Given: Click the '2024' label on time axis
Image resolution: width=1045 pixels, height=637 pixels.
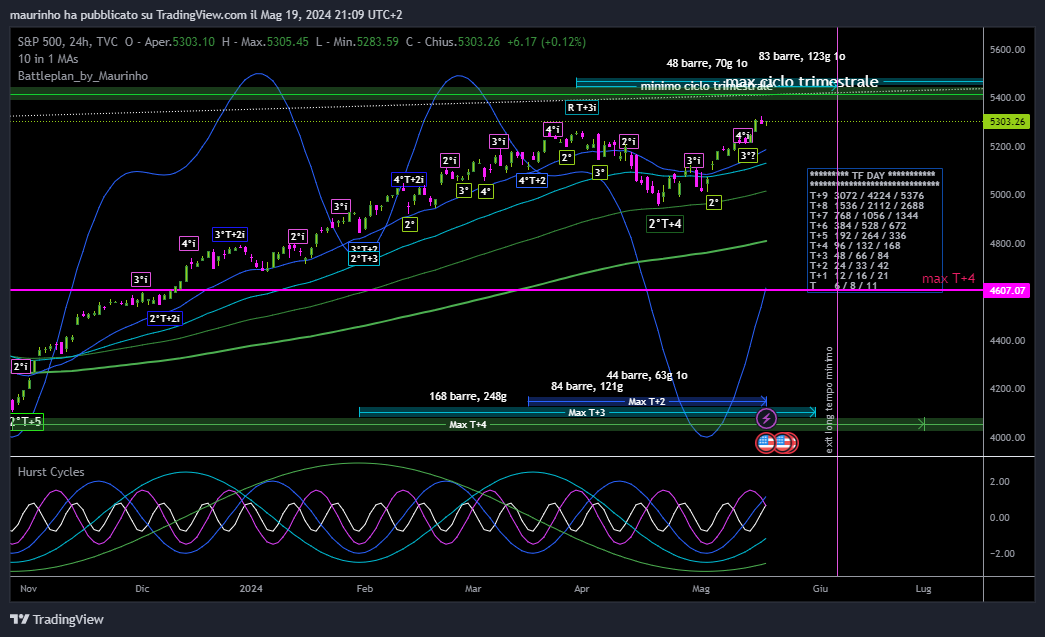Looking at the screenshot, I should point(251,589).
